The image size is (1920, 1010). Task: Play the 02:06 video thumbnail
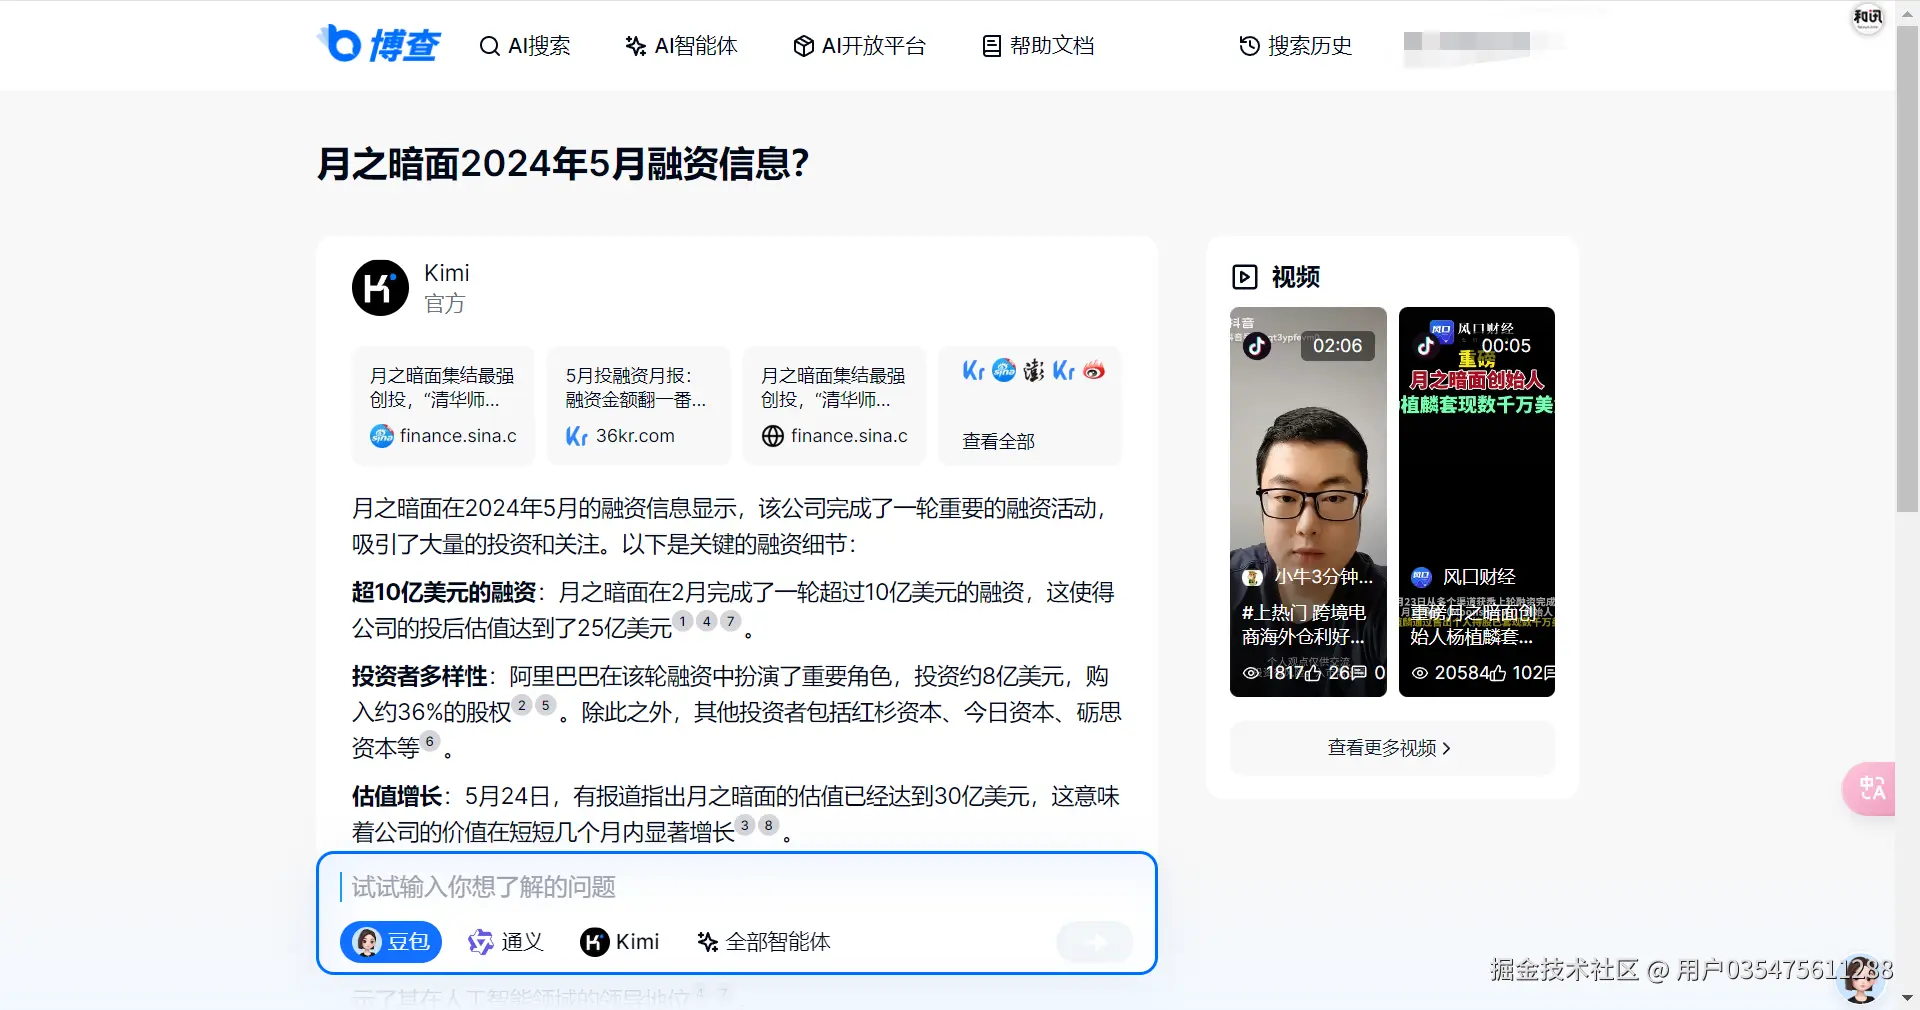coord(1308,501)
